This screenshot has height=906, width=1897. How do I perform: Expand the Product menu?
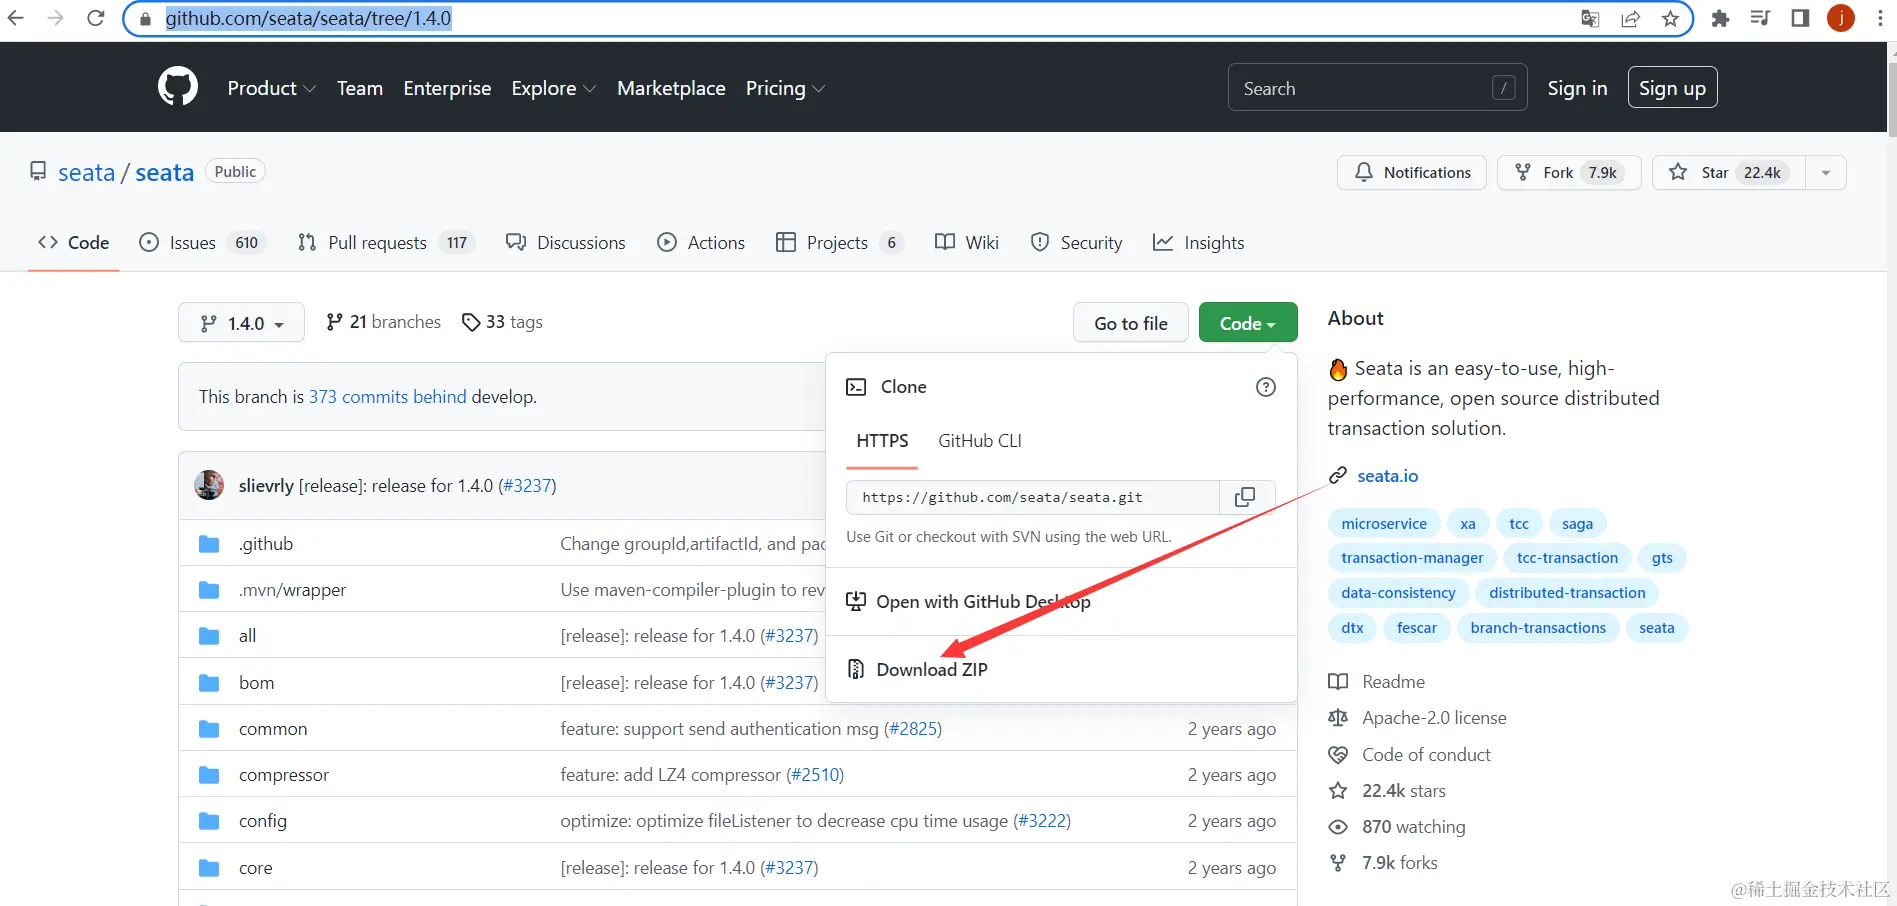[272, 88]
